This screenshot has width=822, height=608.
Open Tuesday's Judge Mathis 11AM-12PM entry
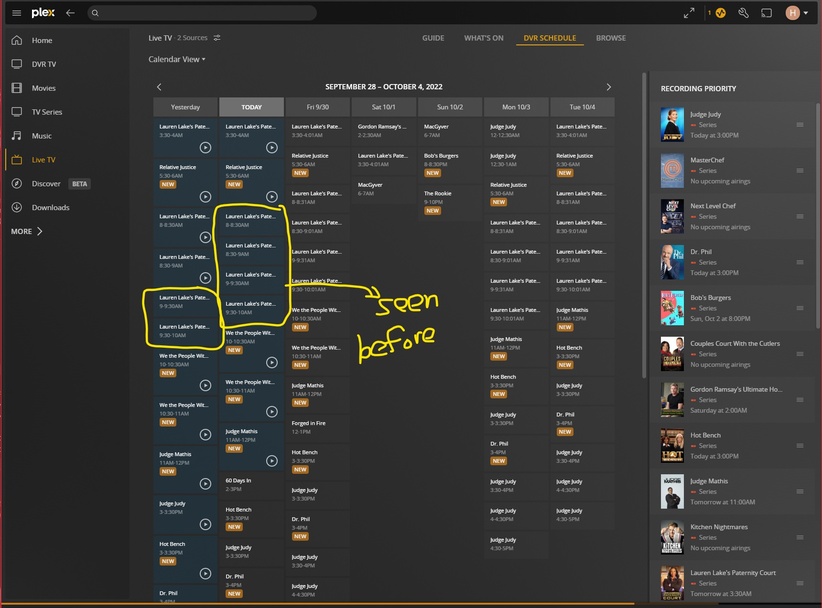582,319
